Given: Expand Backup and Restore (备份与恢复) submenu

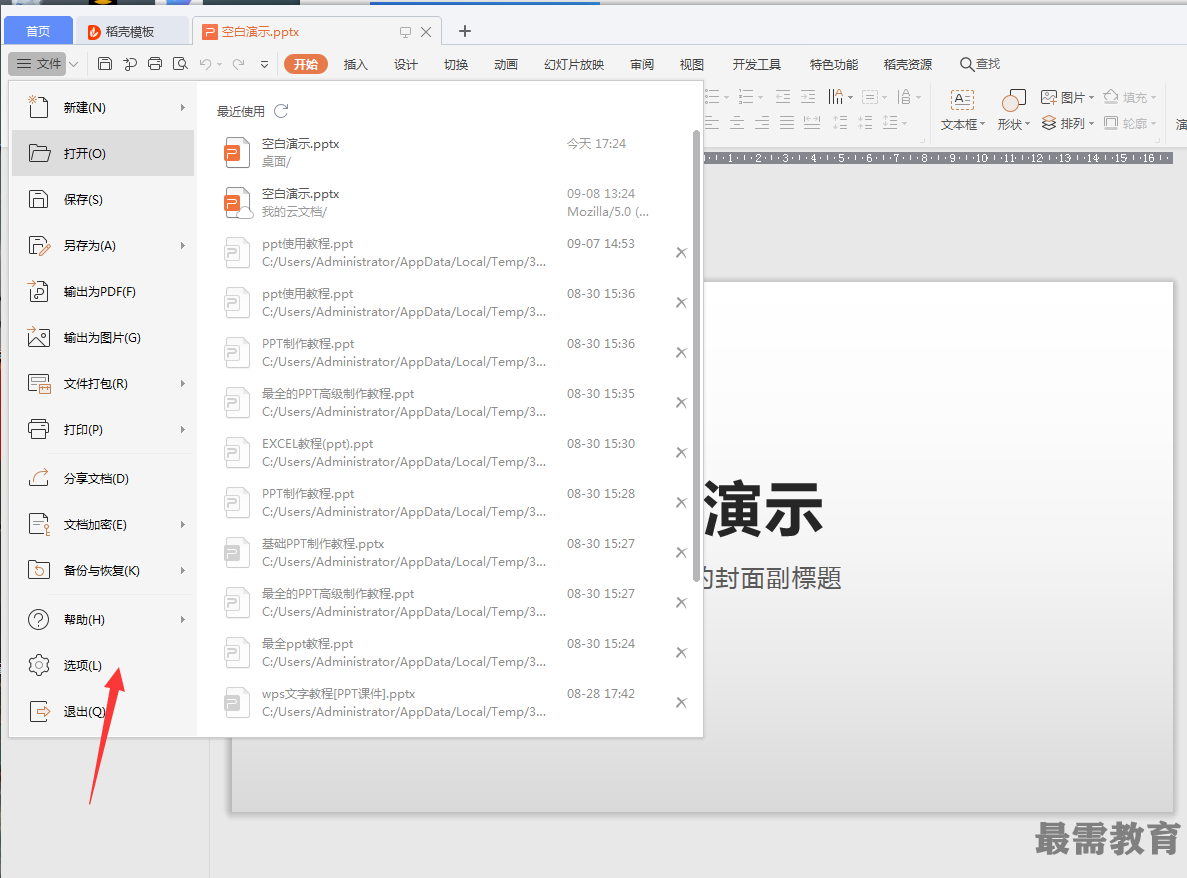Looking at the screenshot, I should (182, 571).
